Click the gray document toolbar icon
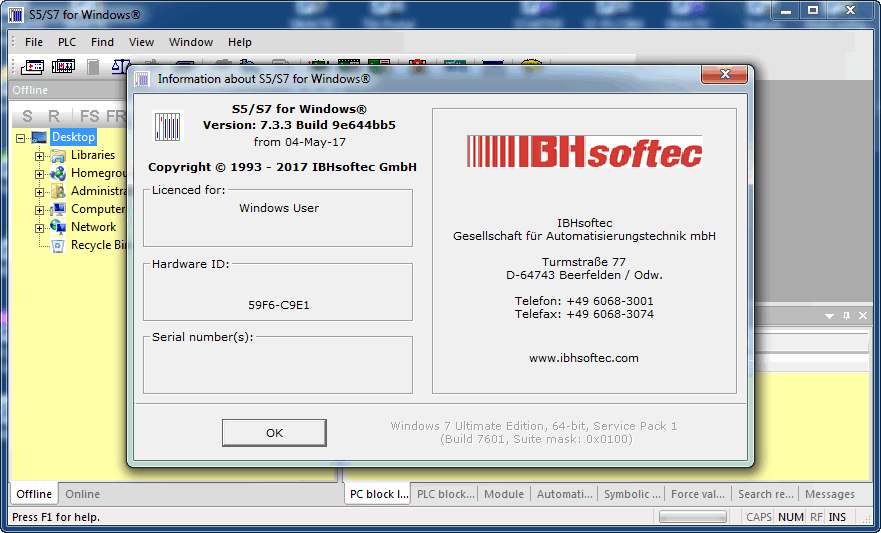The image size is (881, 533). tap(93, 67)
